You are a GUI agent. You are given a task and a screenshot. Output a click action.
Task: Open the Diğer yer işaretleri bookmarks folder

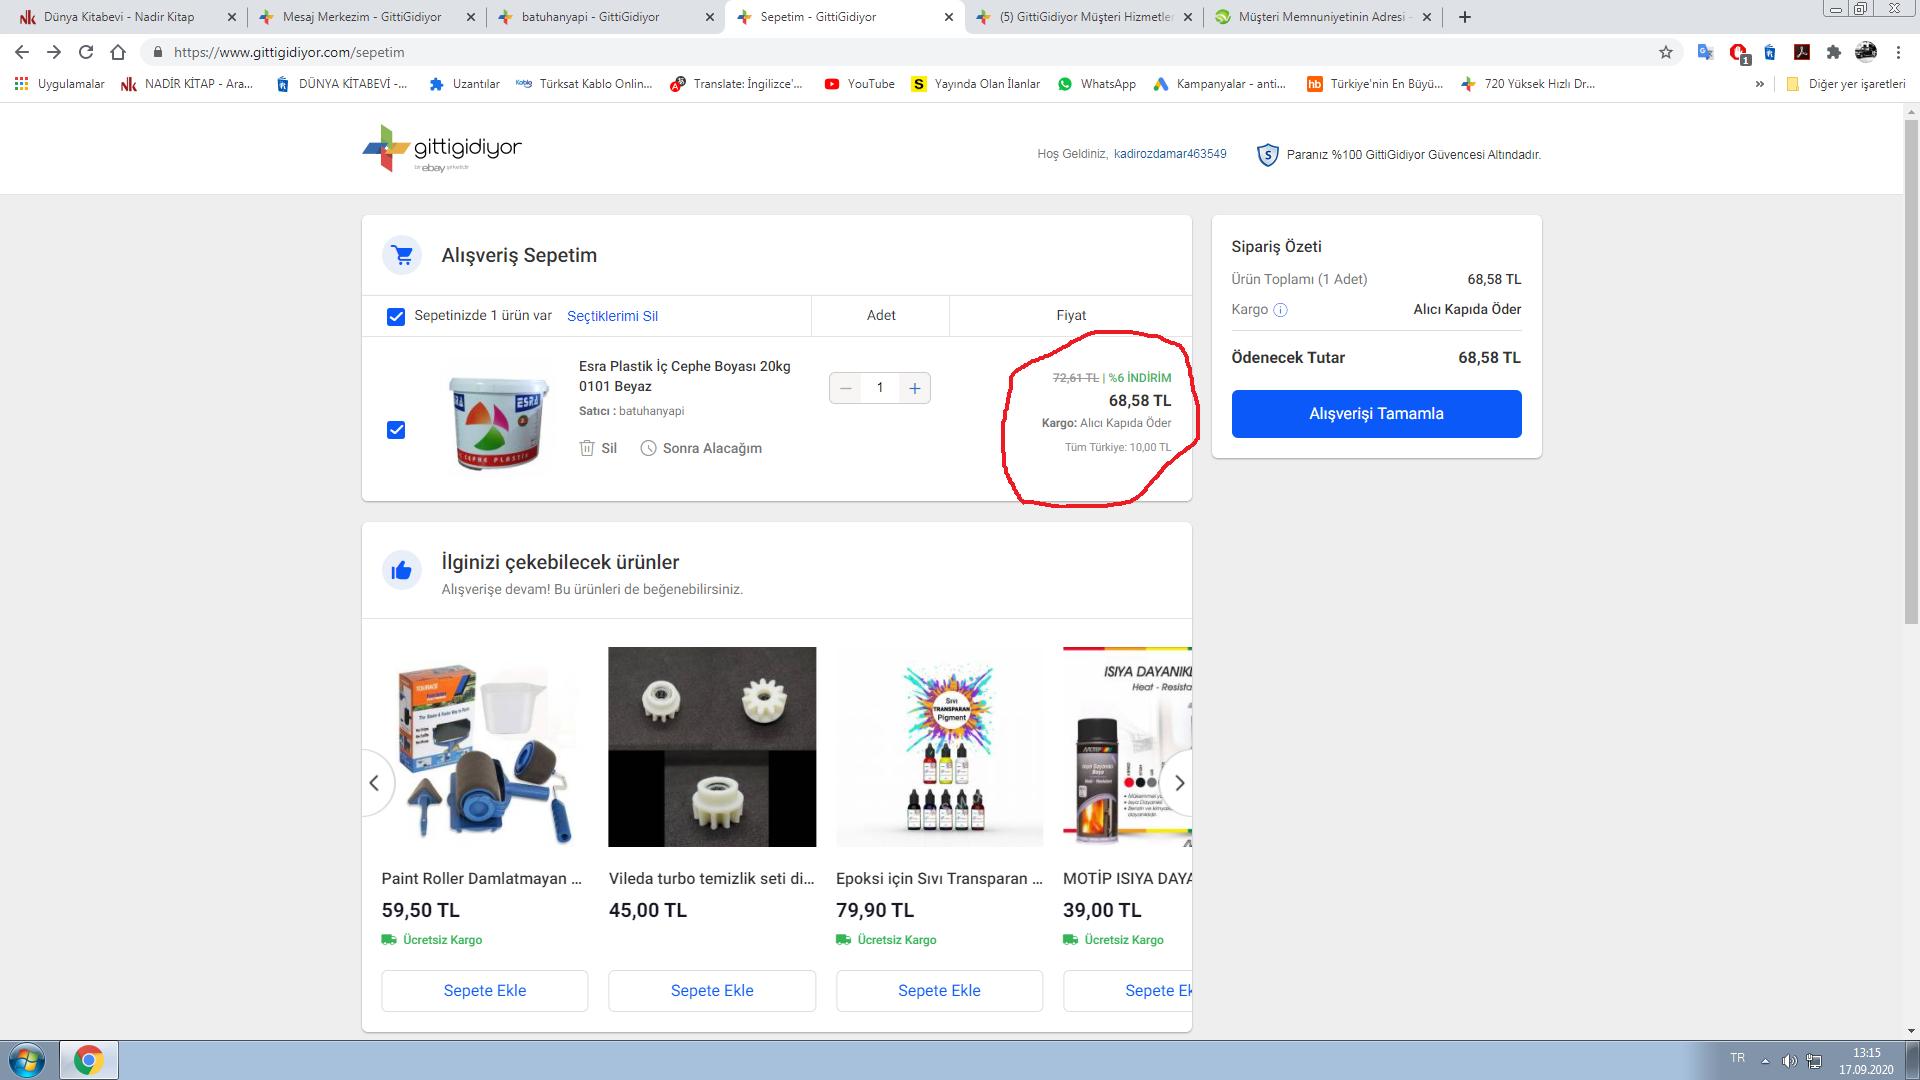[x=1846, y=84]
